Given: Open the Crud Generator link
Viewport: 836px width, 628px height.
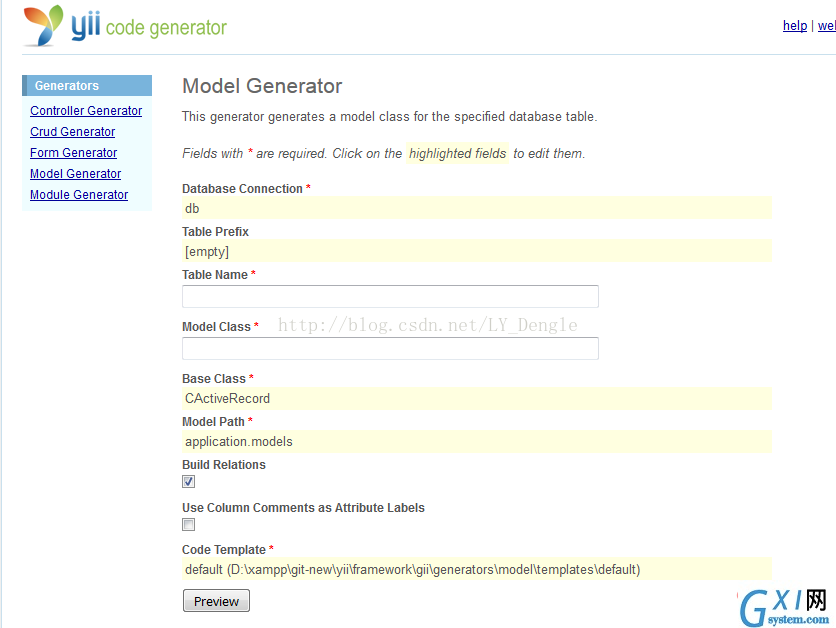Looking at the screenshot, I should pos(73,132).
